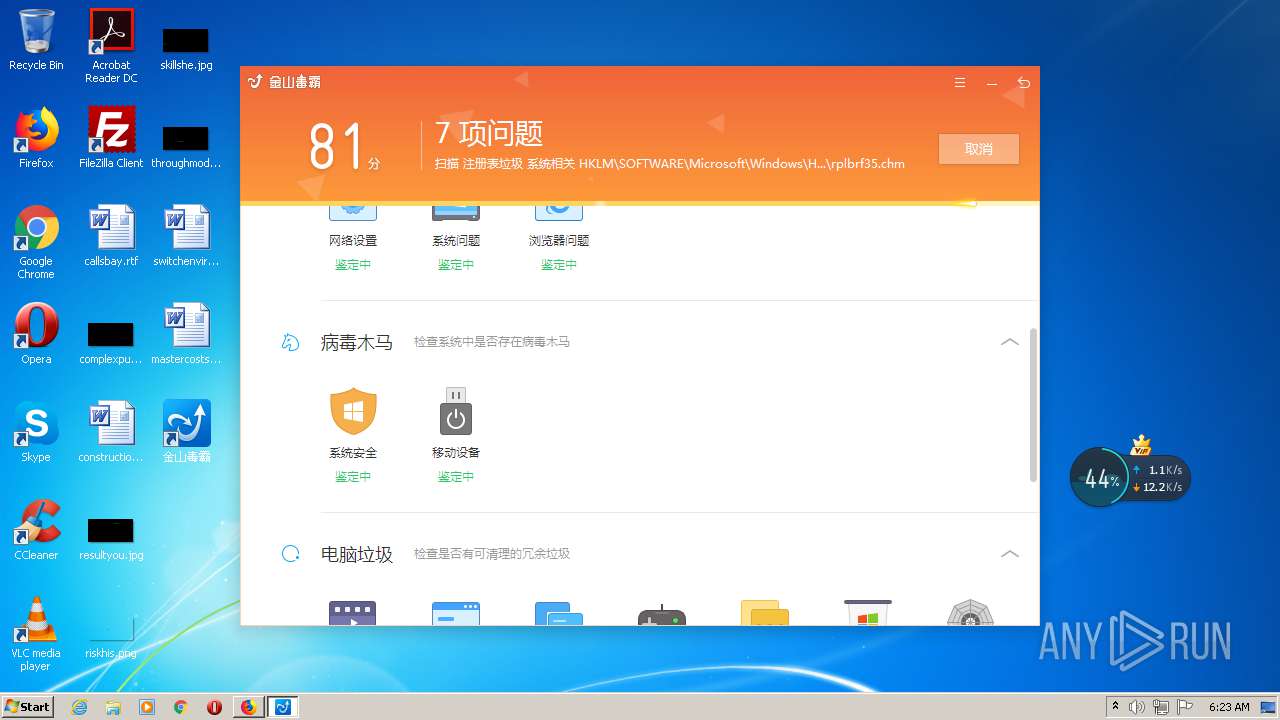This screenshot has height=720, width=1280.
Task: Collapse the 病毒木马 section
Action: (x=1010, y=342)
